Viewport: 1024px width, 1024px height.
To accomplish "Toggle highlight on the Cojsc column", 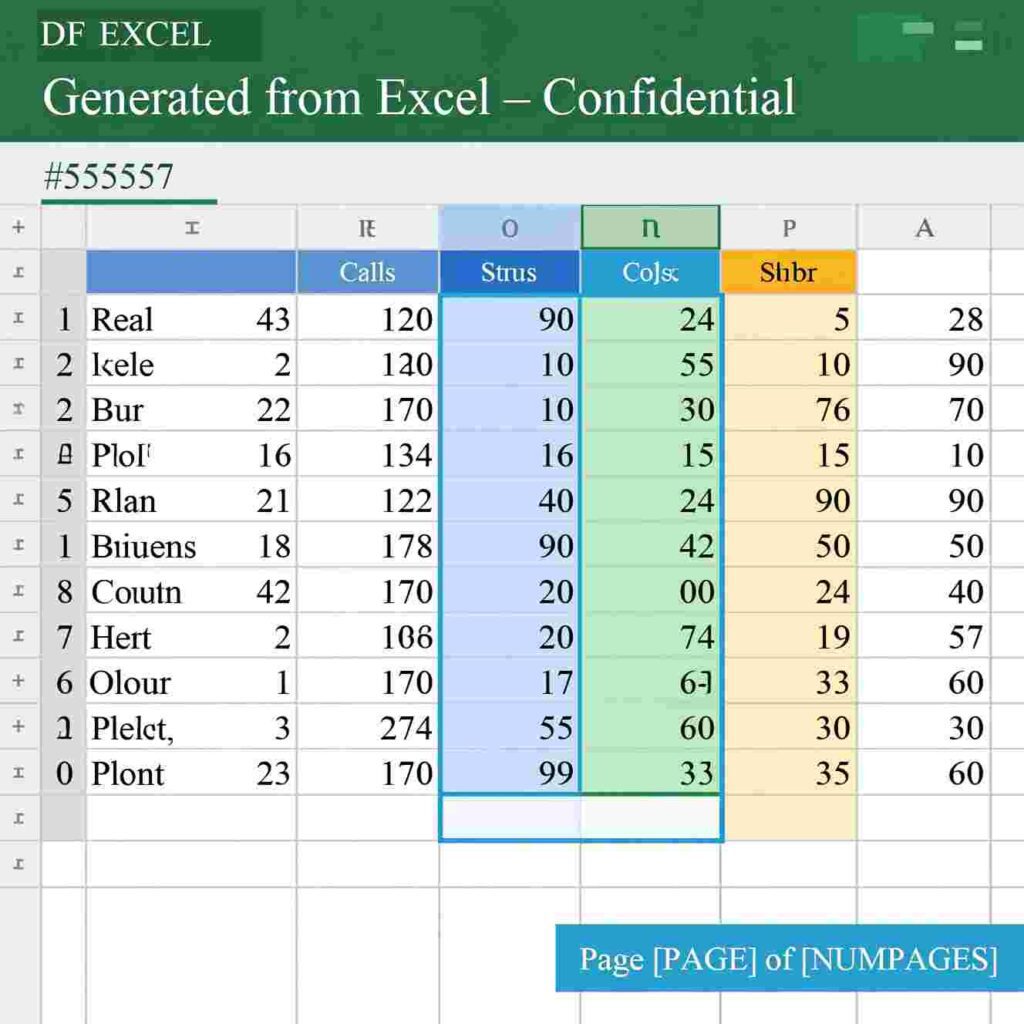I will [x=650, y=272].
